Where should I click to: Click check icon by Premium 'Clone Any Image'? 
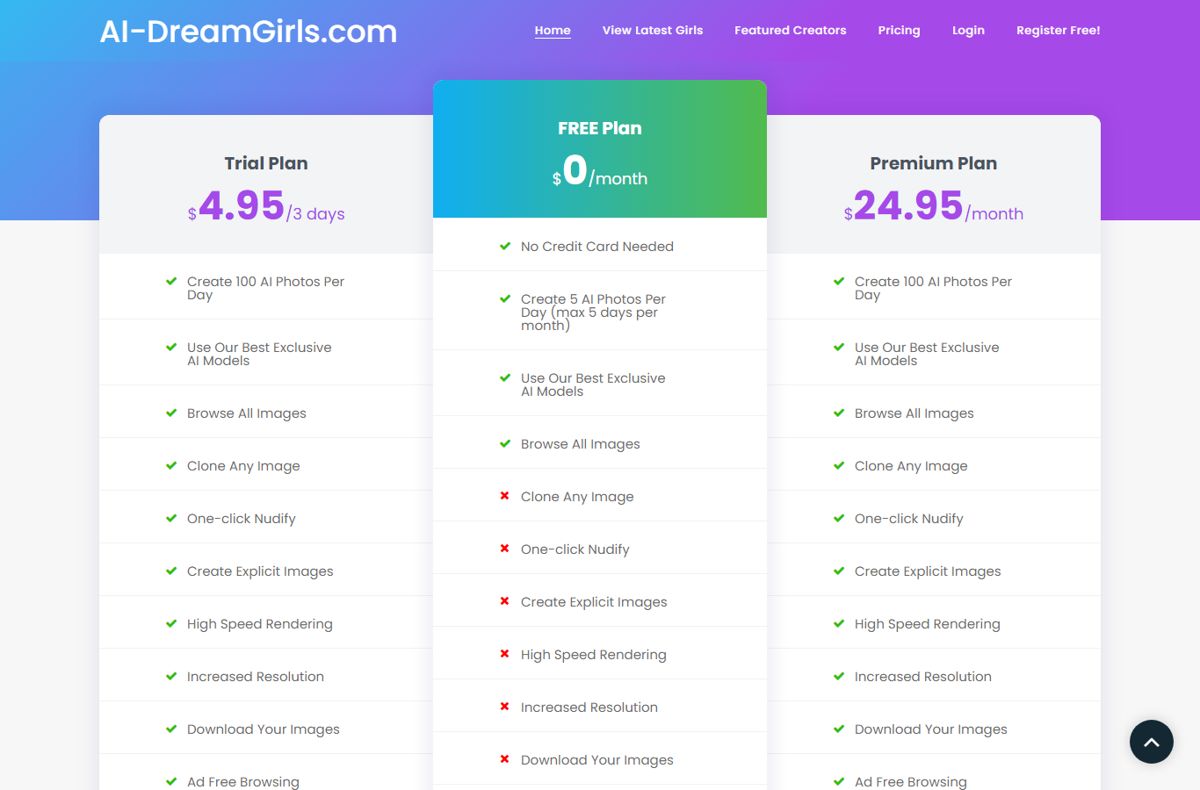(839, 466)
